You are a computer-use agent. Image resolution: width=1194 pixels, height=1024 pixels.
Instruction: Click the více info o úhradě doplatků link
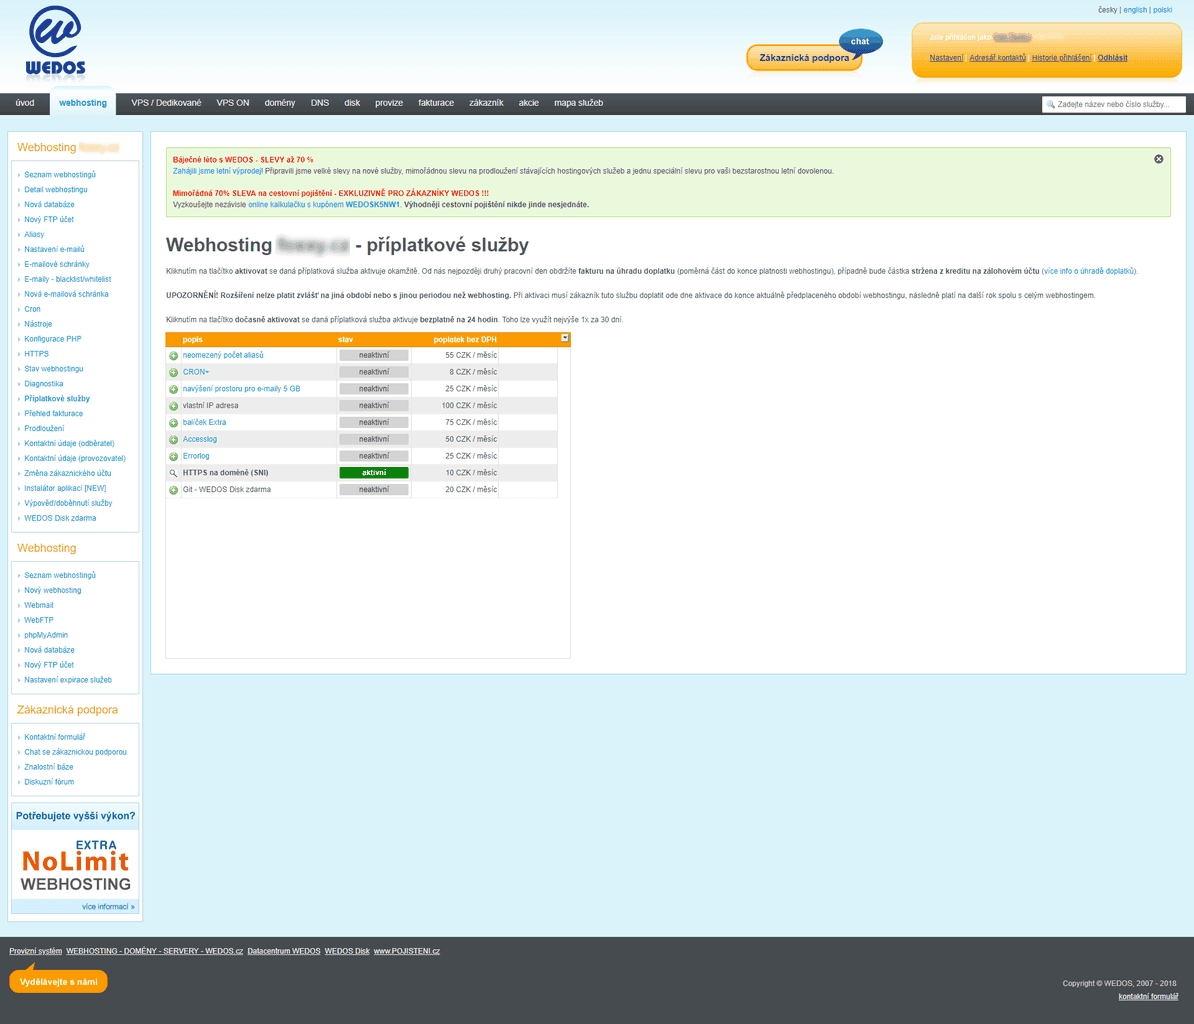pyautogui.click(x=1089, y=271)
